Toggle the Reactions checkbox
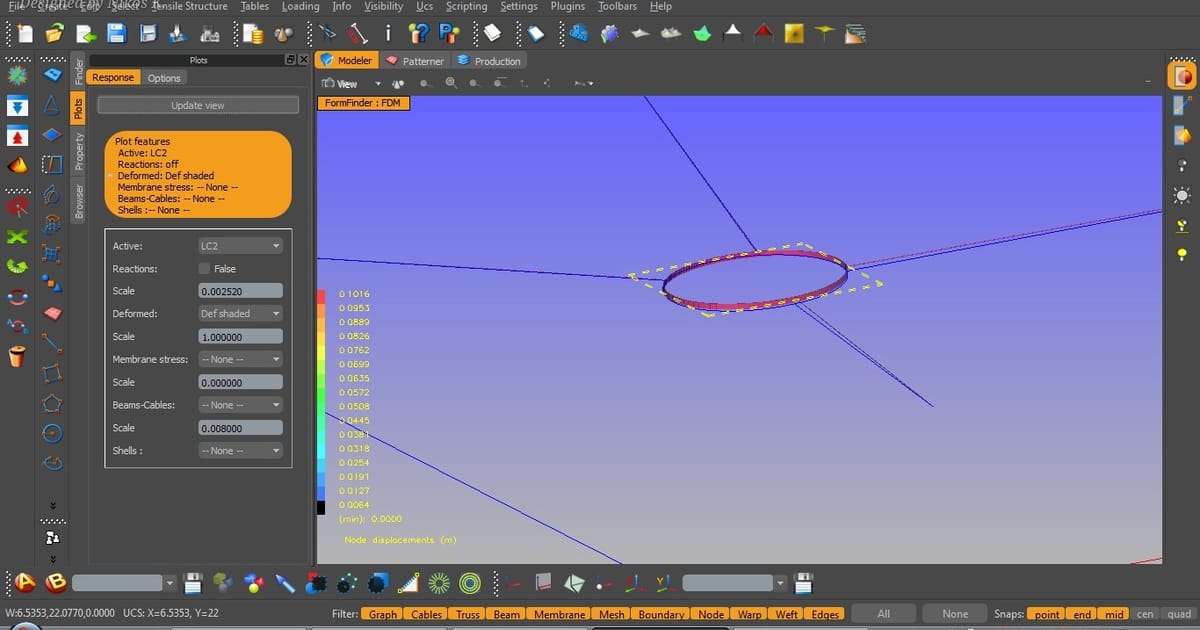1200x630 pixels. coord(204,268)
